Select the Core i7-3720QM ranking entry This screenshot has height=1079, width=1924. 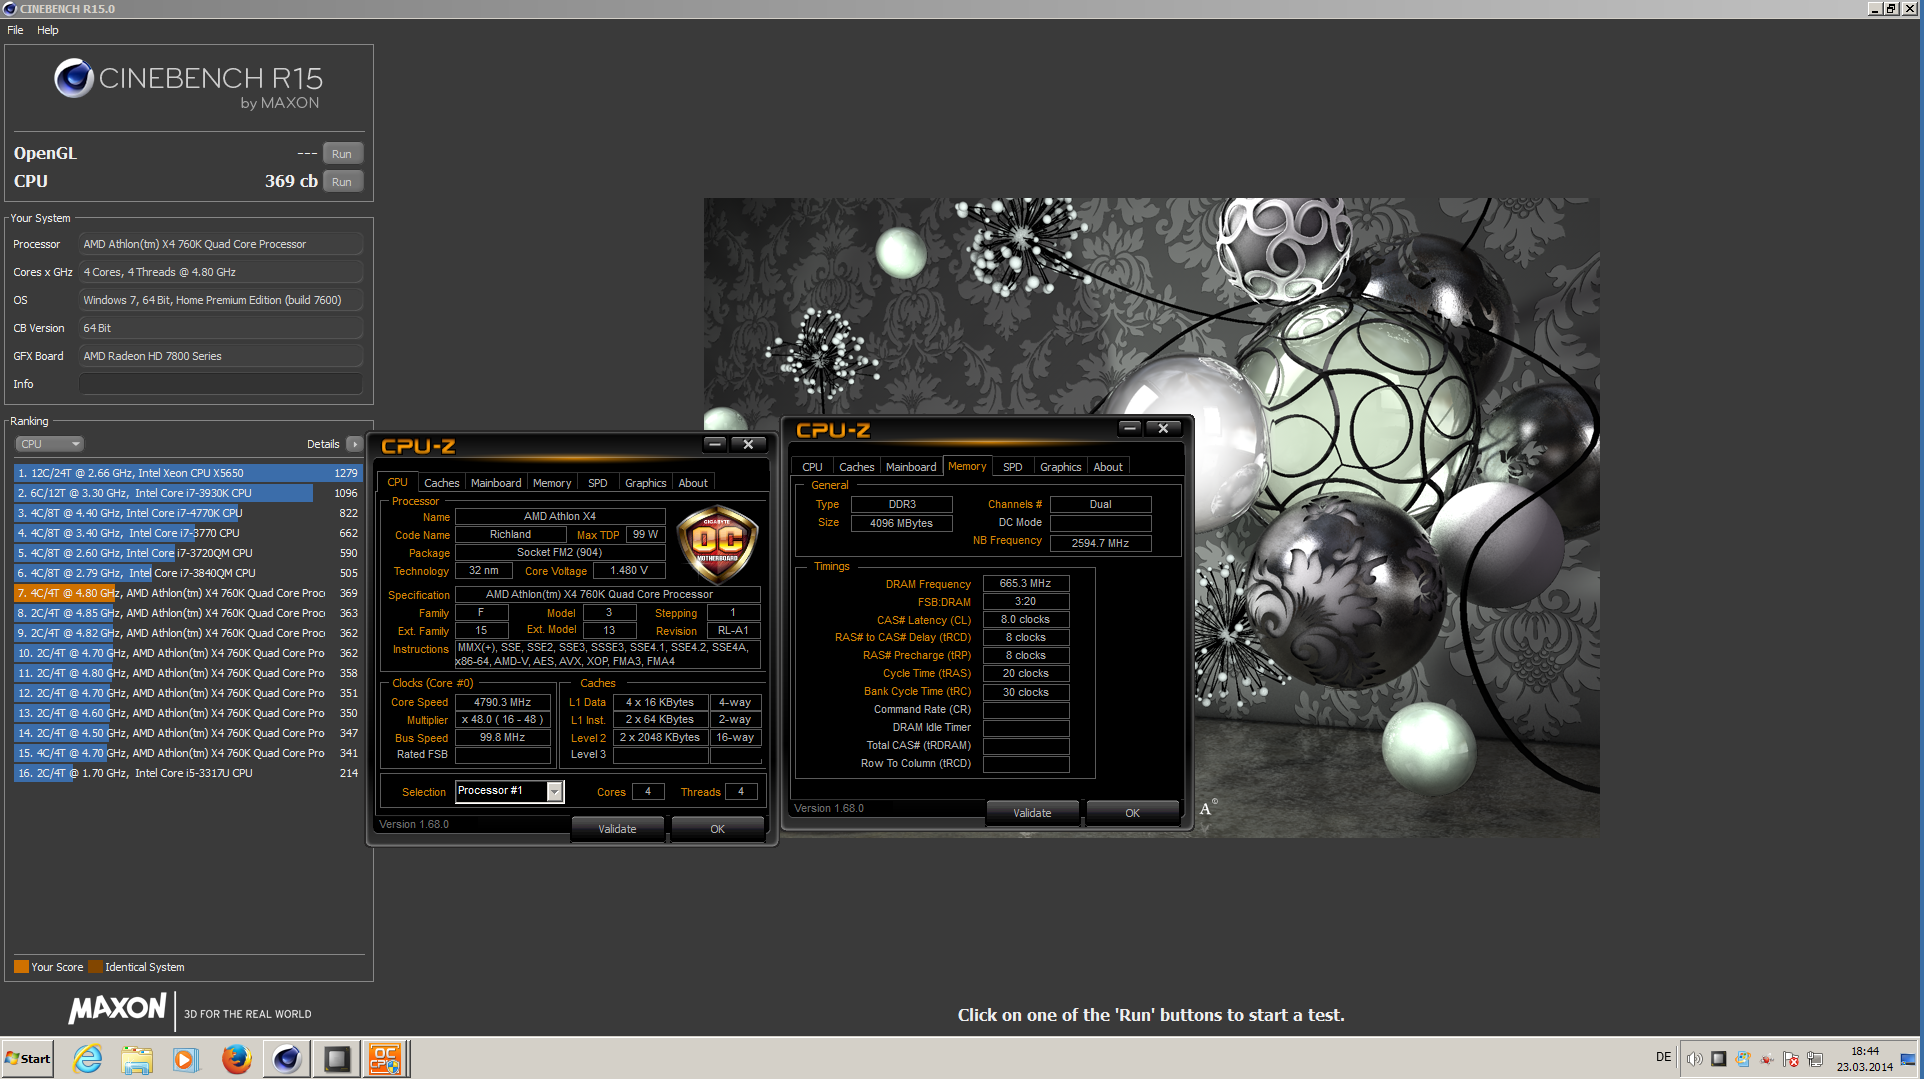[x=188, y=553]
